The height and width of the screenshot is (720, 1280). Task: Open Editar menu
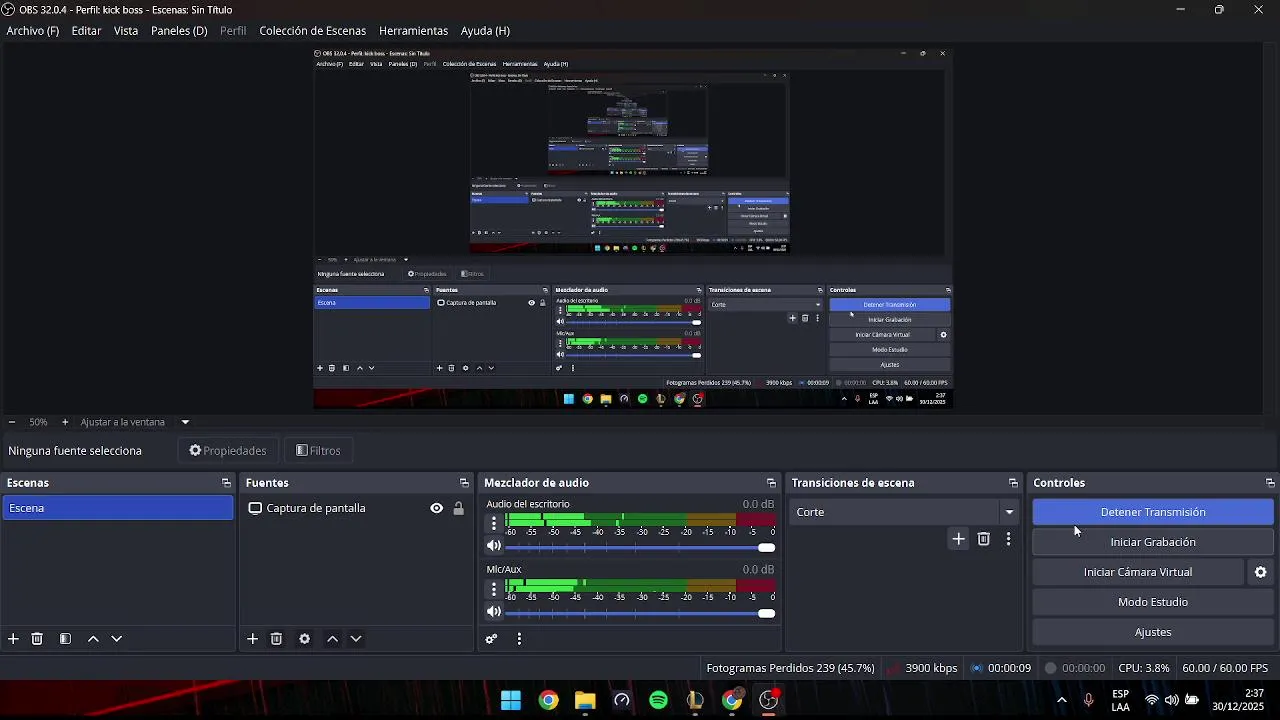86,31
